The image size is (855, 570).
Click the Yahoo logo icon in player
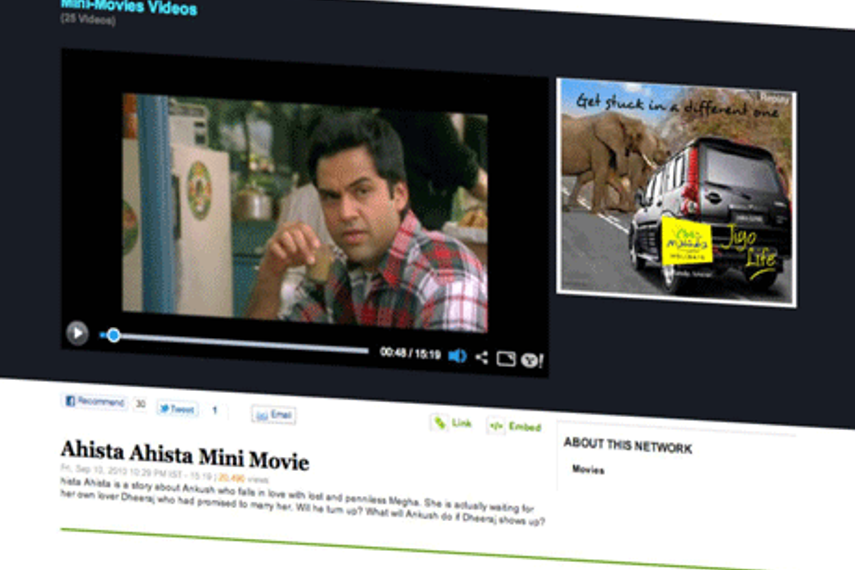pos(531,361)
